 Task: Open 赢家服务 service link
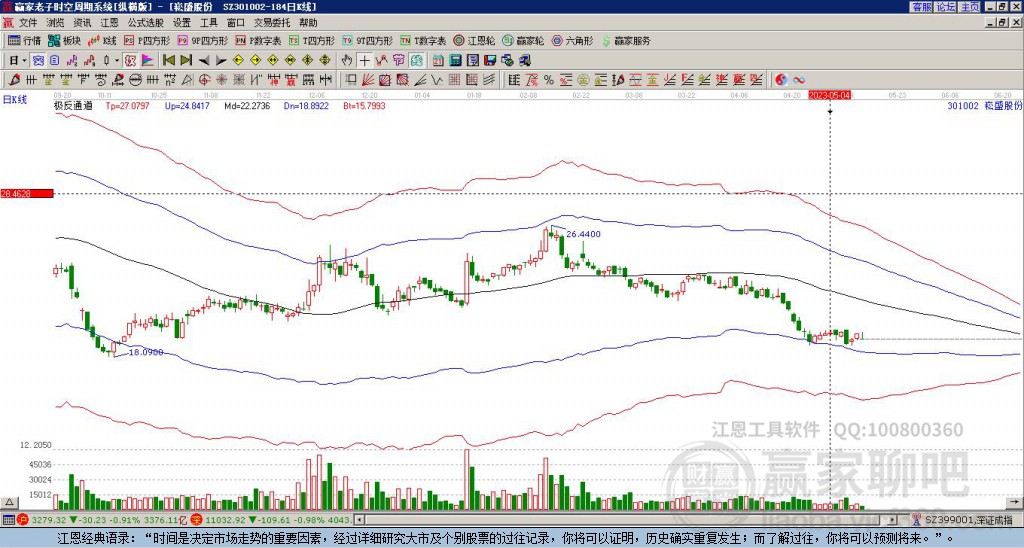click(x=626, y=40)
